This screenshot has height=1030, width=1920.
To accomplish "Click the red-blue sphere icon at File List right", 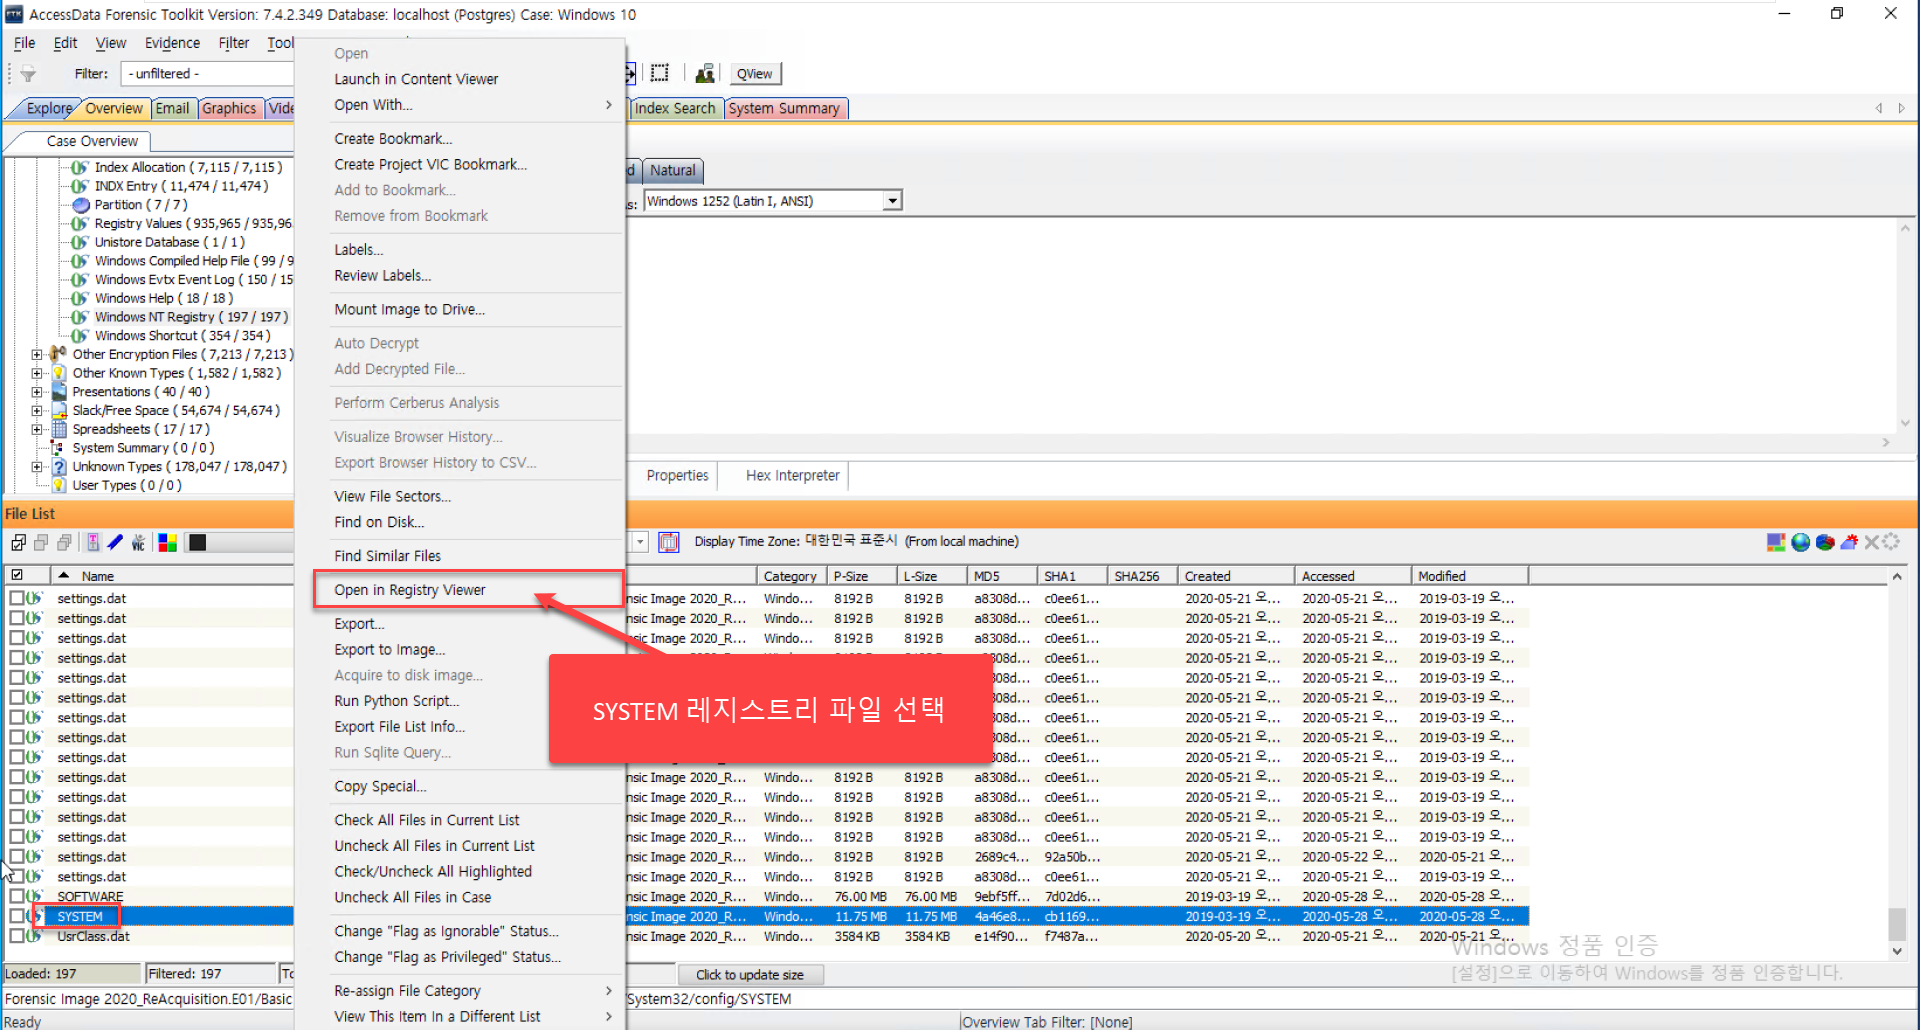I will point(1825,542).
